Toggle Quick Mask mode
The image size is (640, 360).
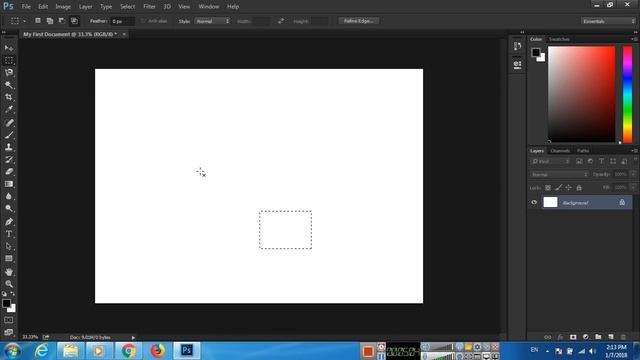click(9, 320)
